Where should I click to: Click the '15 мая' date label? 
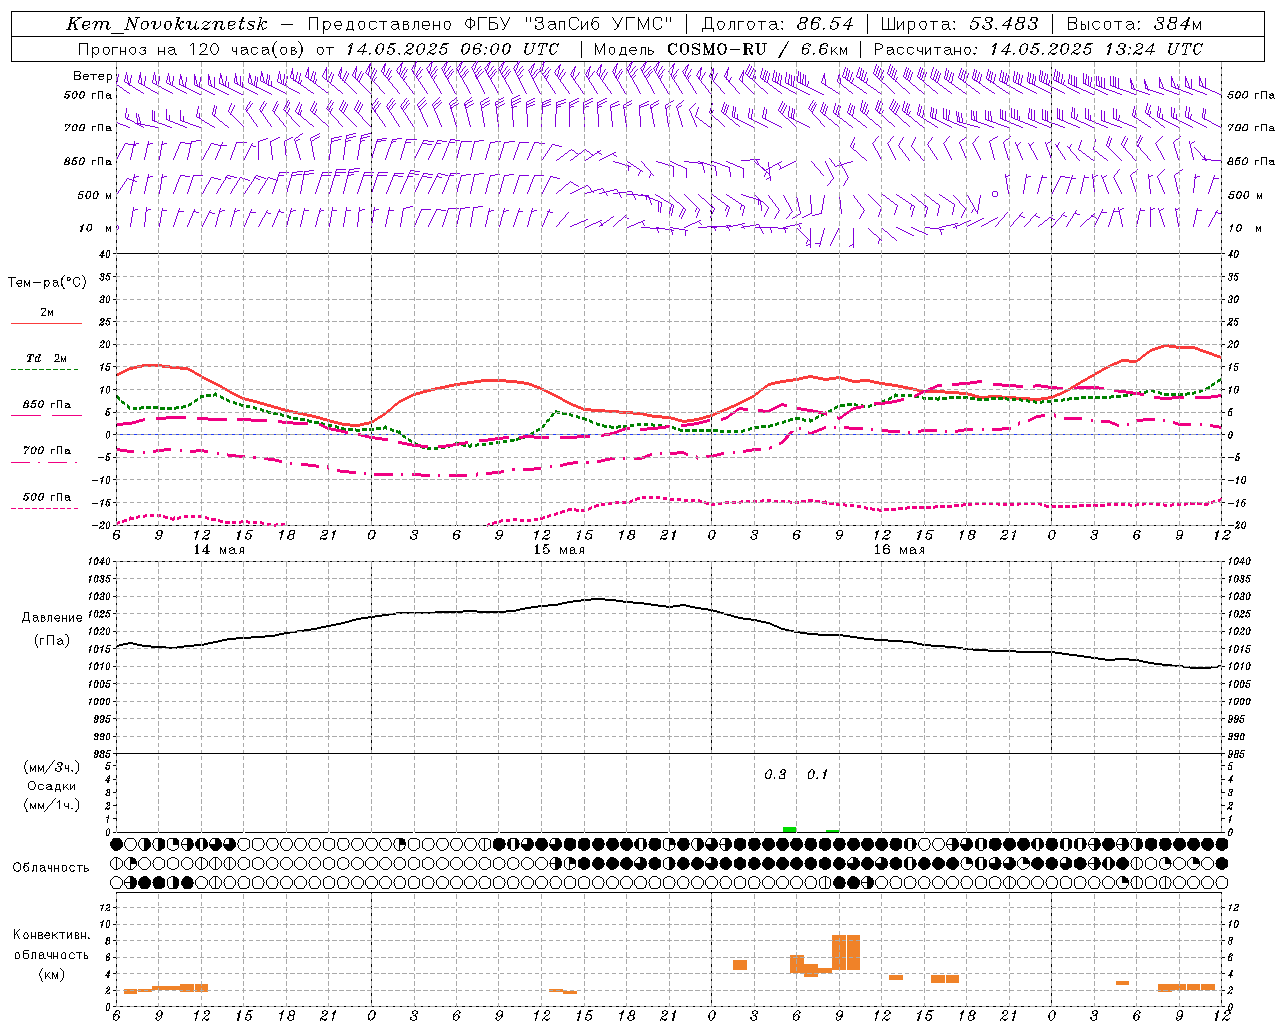(x=559, y=550)
